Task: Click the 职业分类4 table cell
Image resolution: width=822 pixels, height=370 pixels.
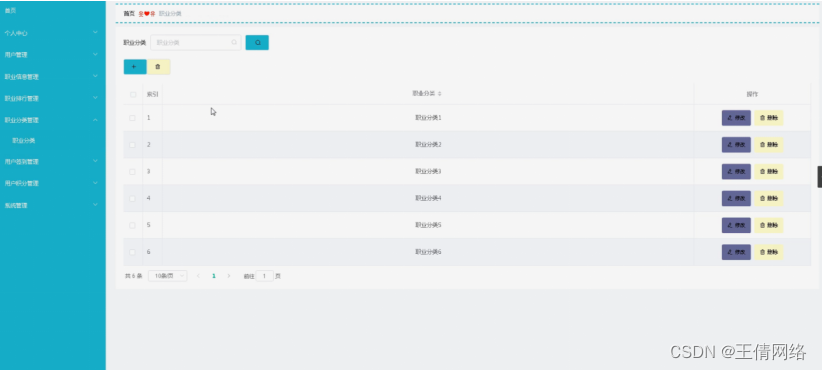Action: click(x=428, y=198)
